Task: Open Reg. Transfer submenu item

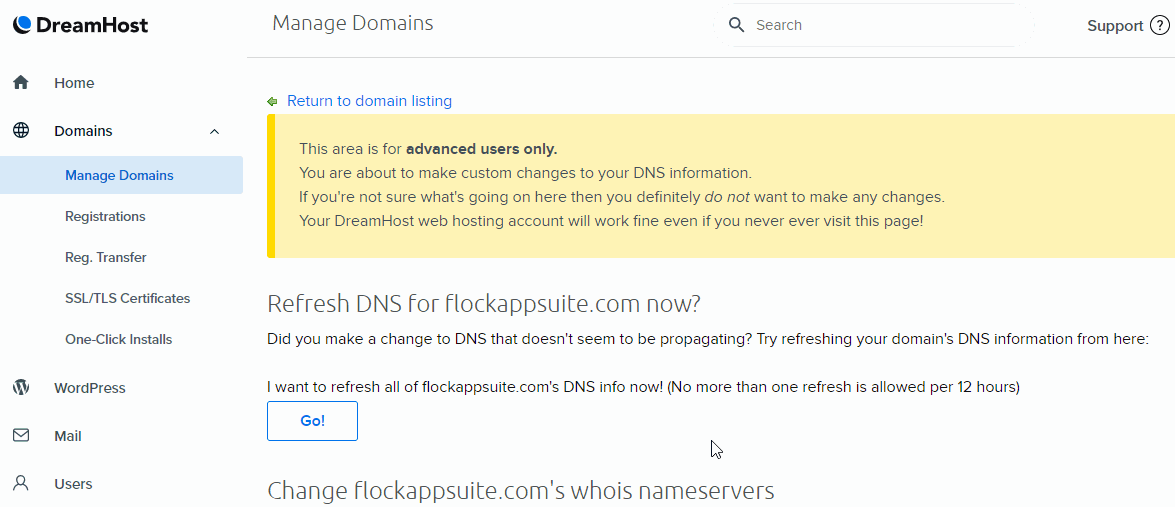Action: 106,258
